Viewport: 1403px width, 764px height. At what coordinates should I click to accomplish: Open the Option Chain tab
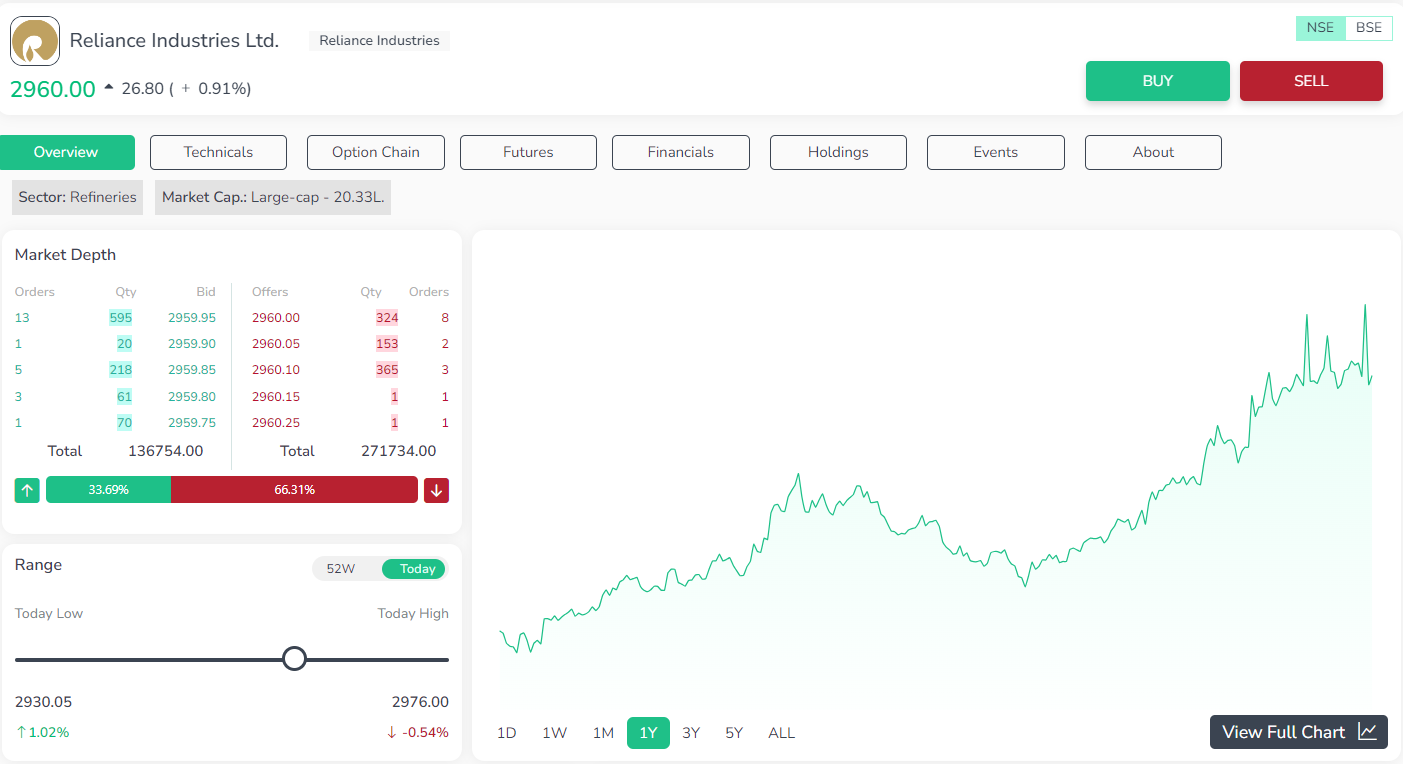pyautogui.click(x=375, y=152)
